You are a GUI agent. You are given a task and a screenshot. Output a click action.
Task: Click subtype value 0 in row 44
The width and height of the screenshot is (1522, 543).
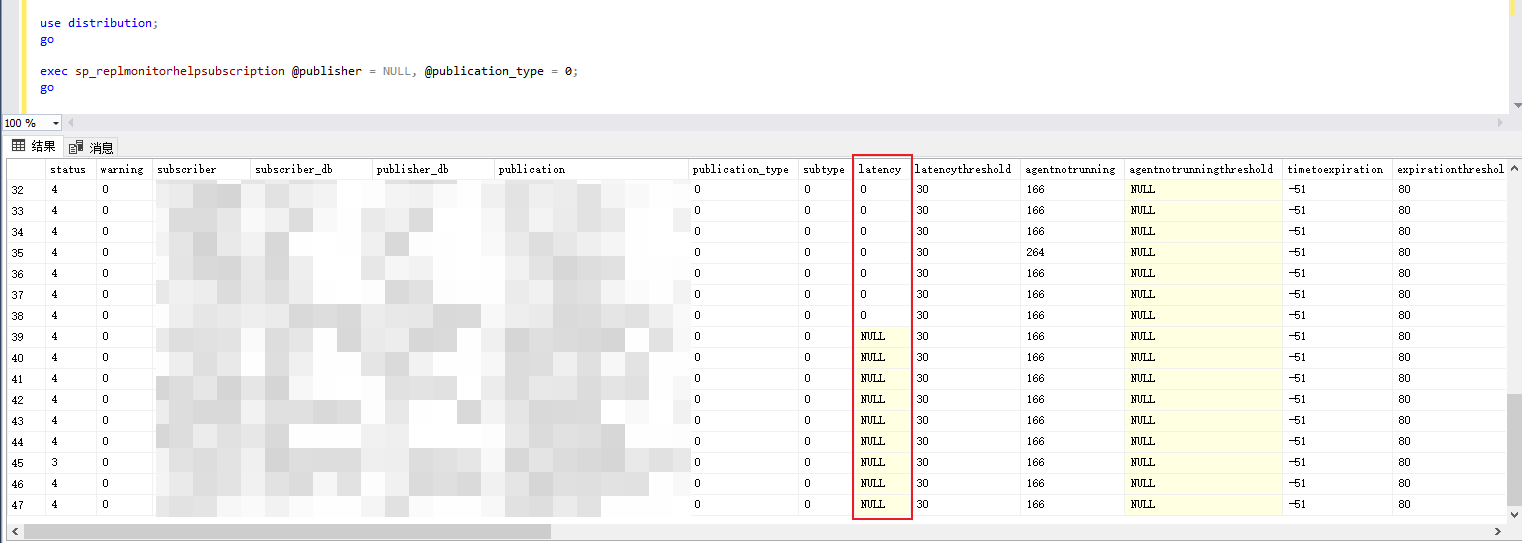[x=826, y=442]
